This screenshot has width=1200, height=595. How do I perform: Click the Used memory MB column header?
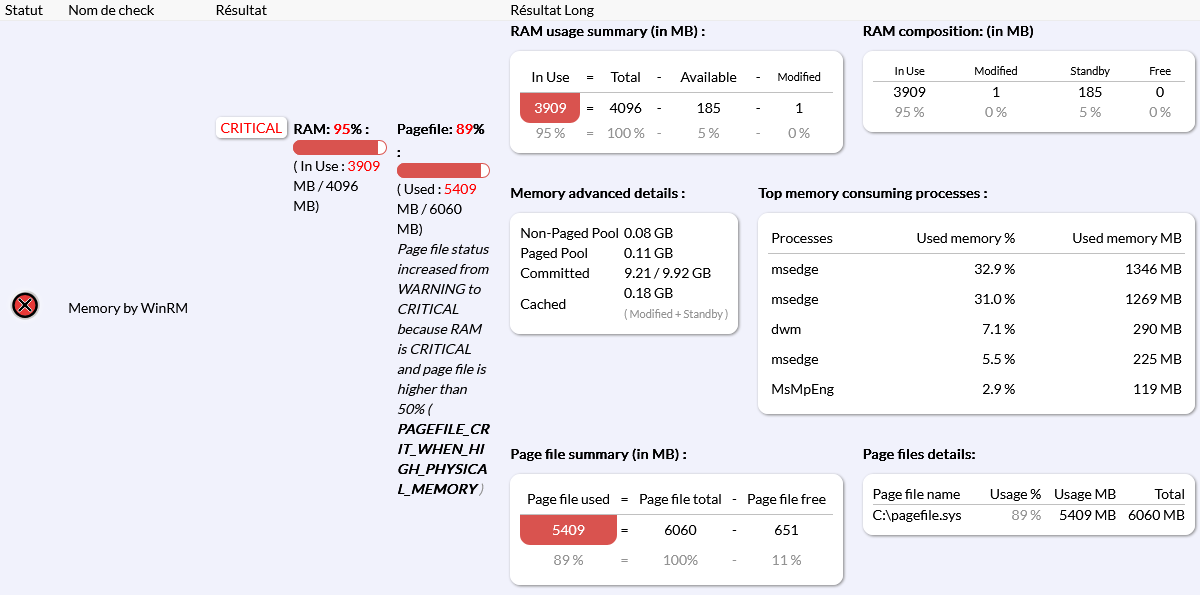click(1126, 238)
